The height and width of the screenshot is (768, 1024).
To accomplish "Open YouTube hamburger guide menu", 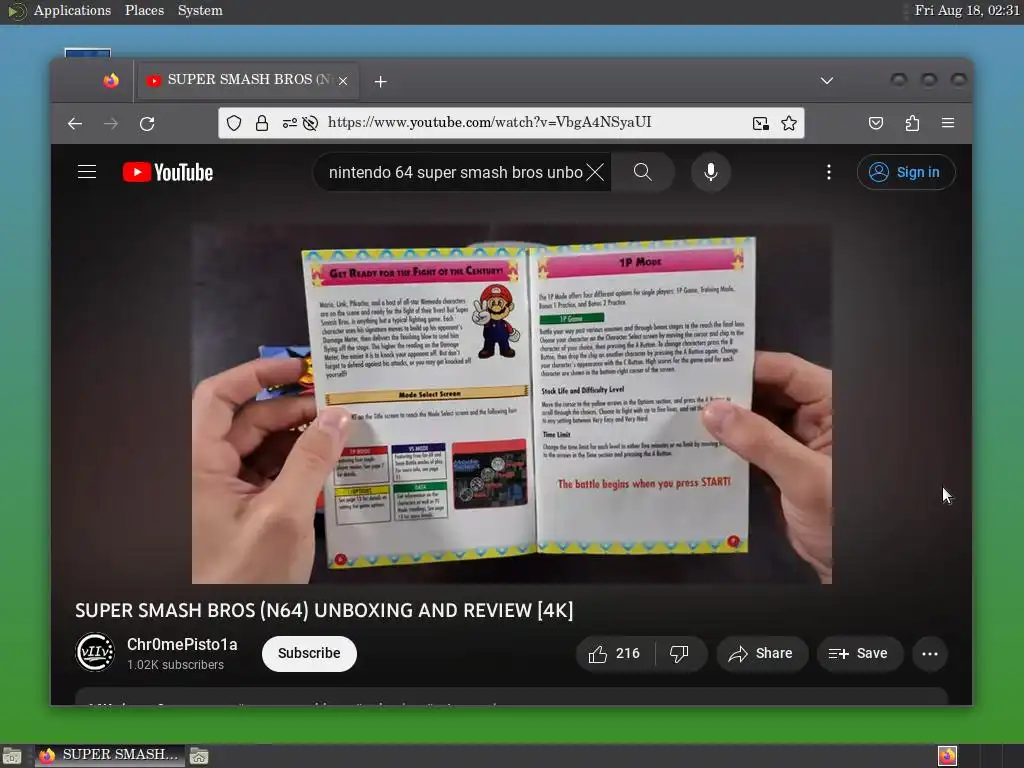I will (87, 172).
